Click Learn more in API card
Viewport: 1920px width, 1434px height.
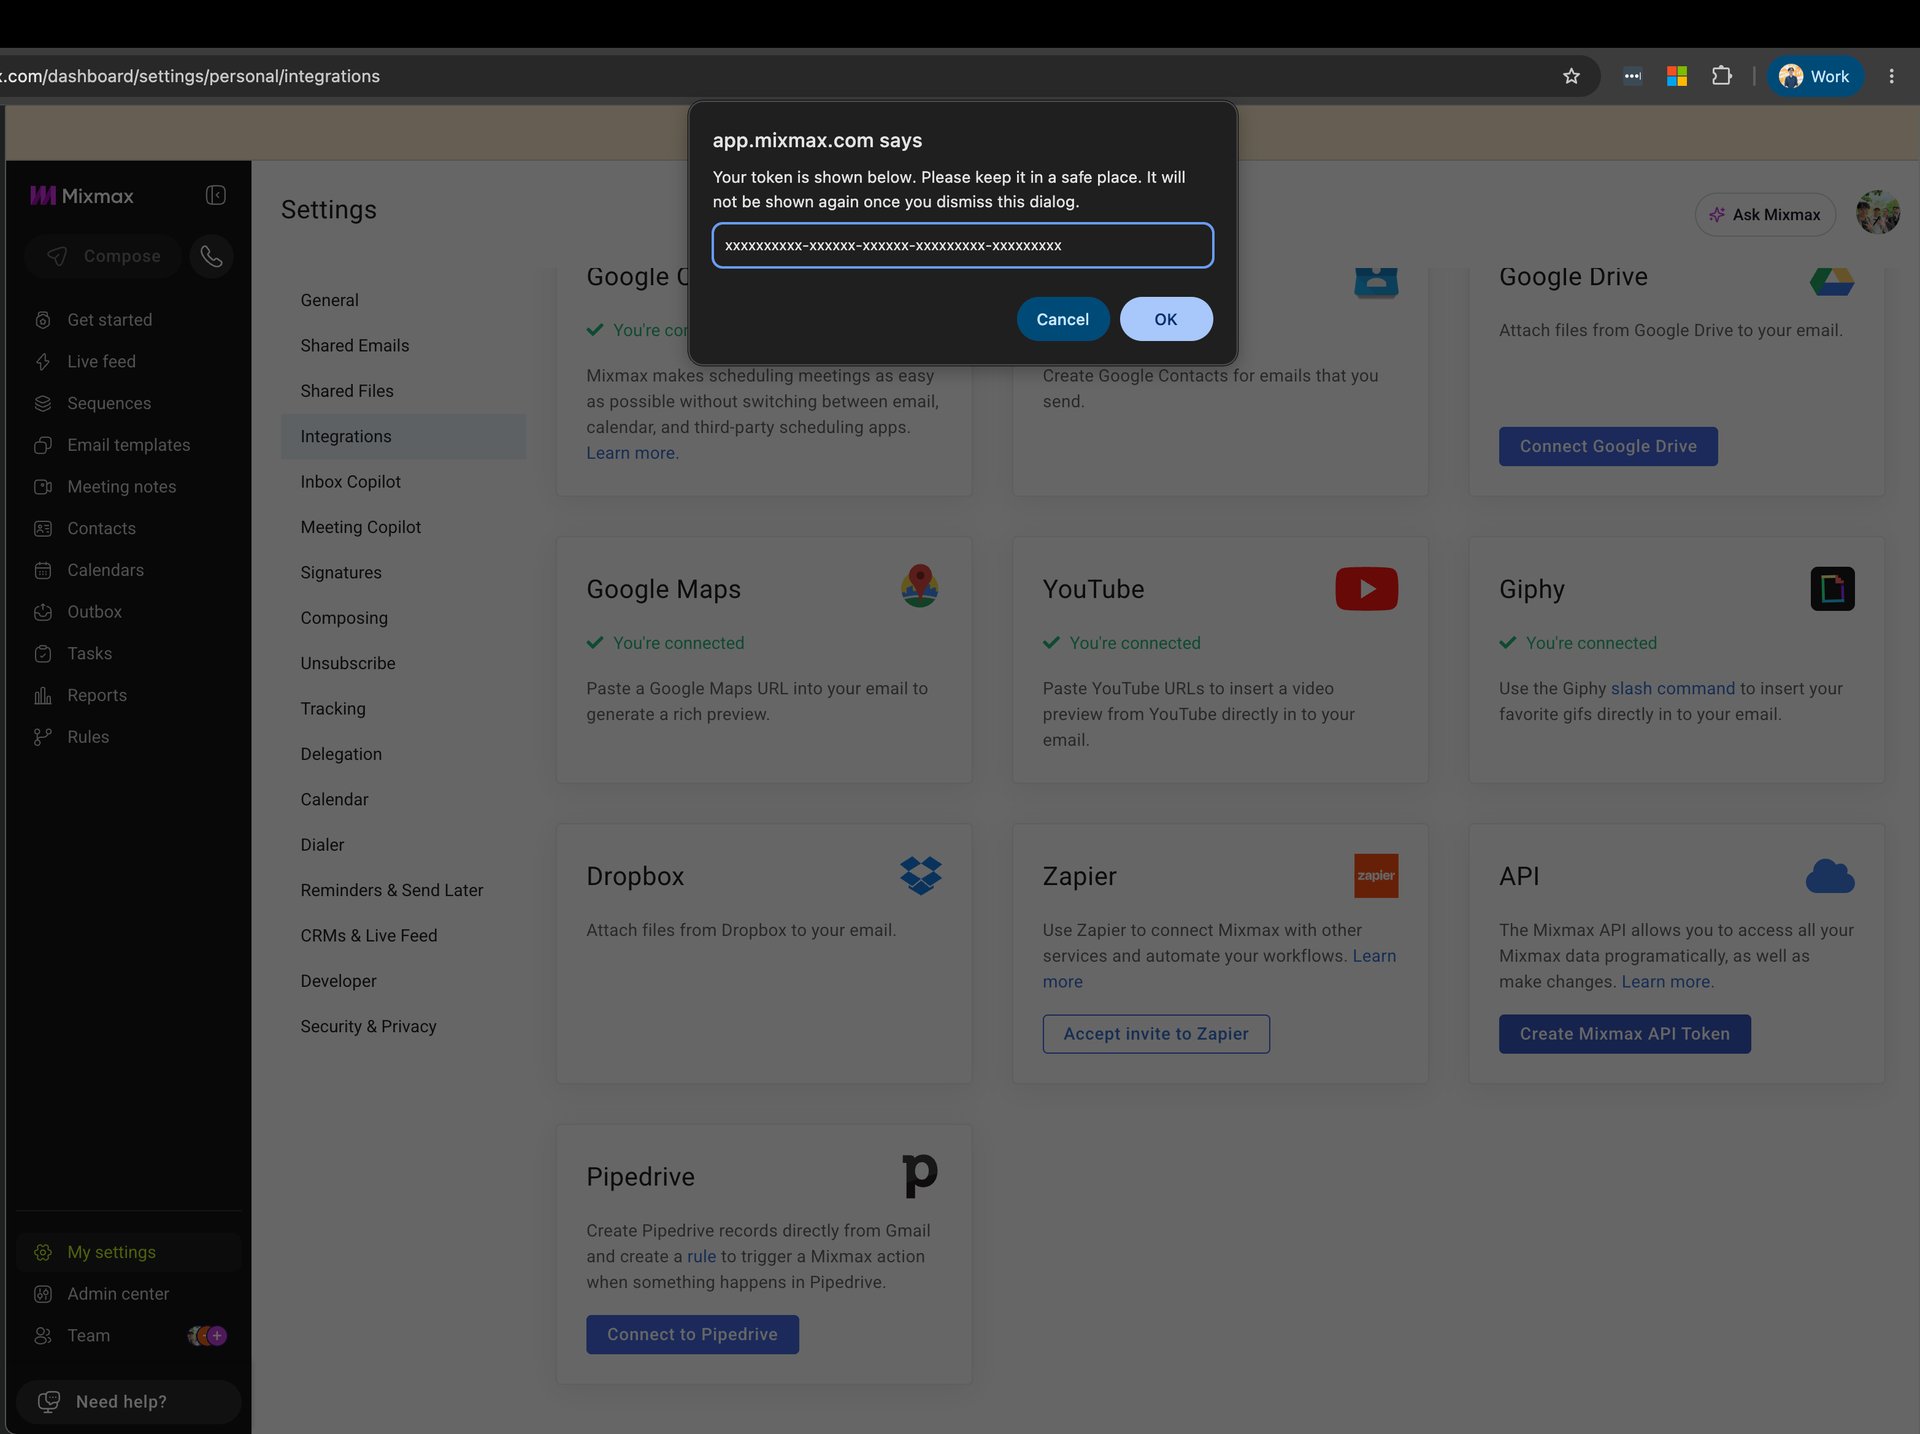(x=1667, y=982)
